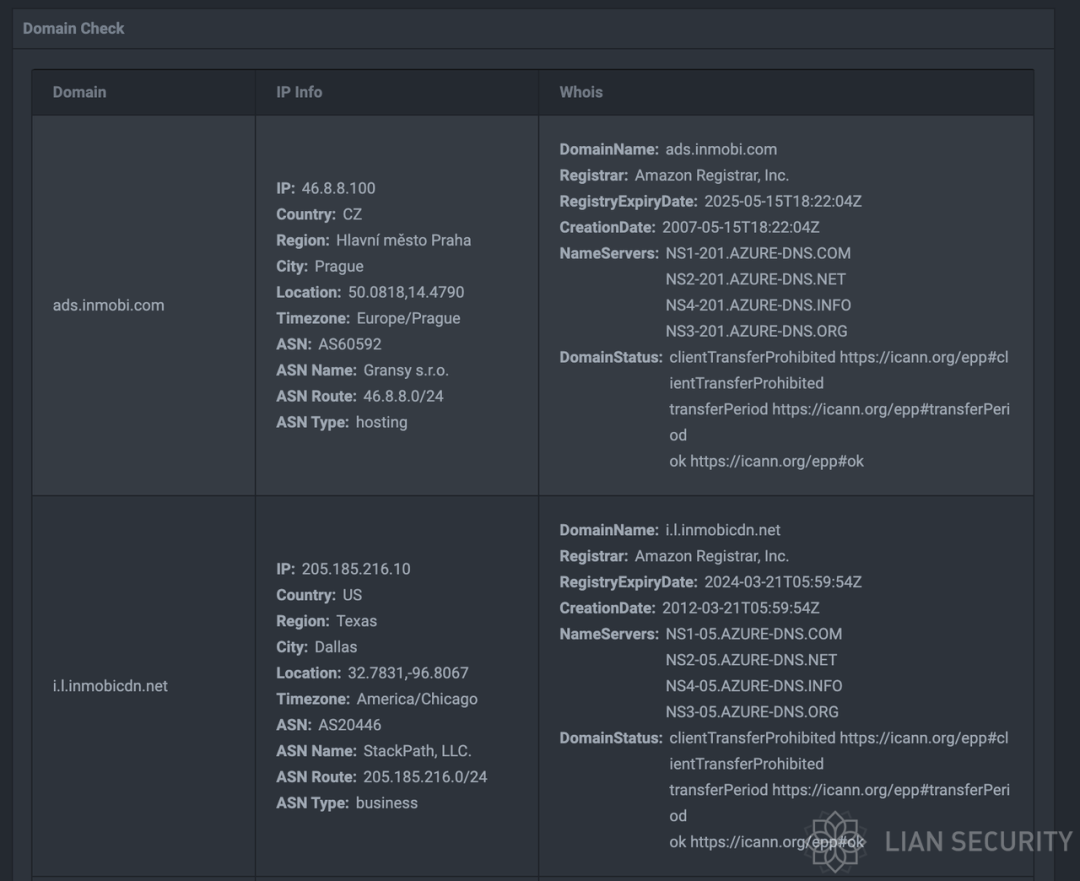Select the ASN Route 205.185.216.0/24
The image size is (1080, 881).
point(425,777)
